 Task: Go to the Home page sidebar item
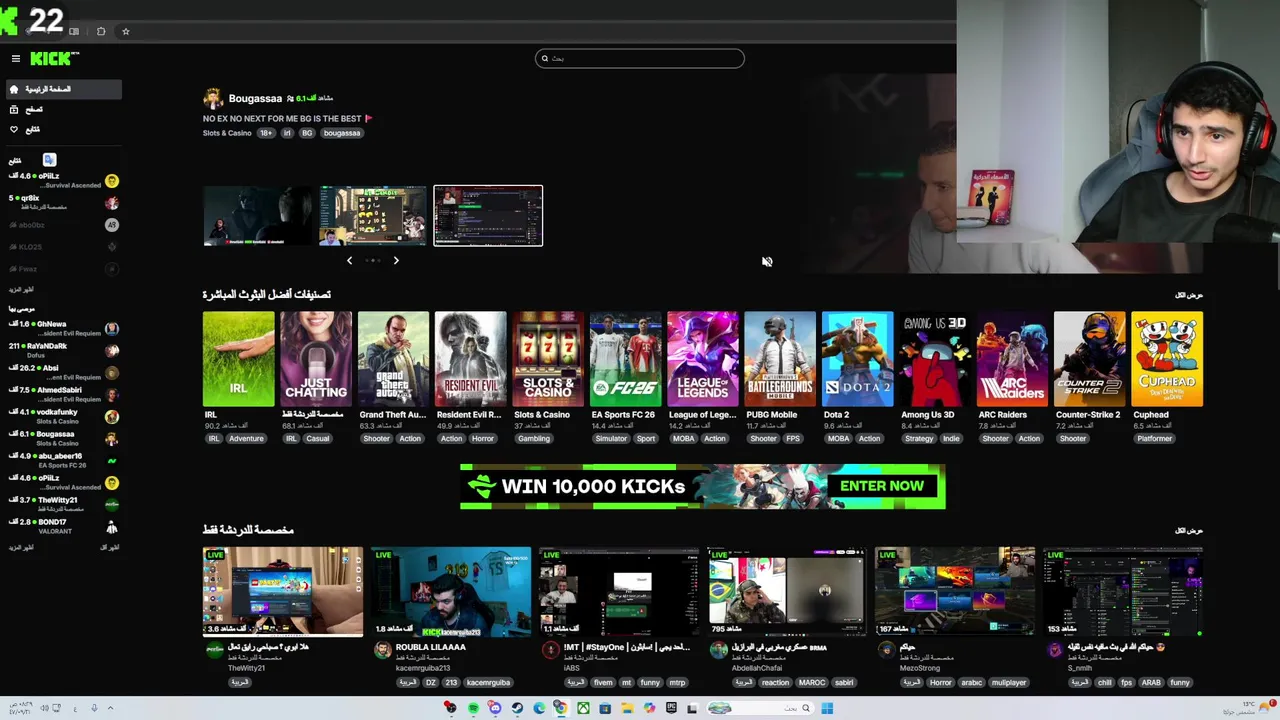point(62,89)
